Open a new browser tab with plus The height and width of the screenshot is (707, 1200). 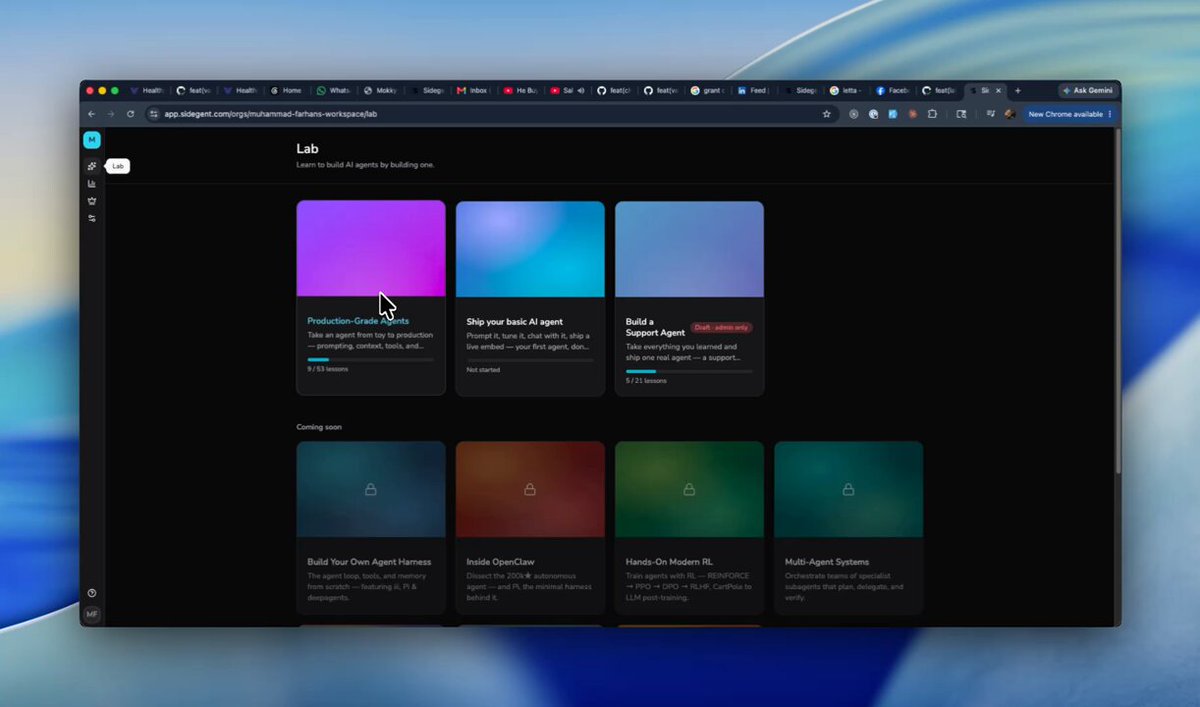pos(1018,90)
